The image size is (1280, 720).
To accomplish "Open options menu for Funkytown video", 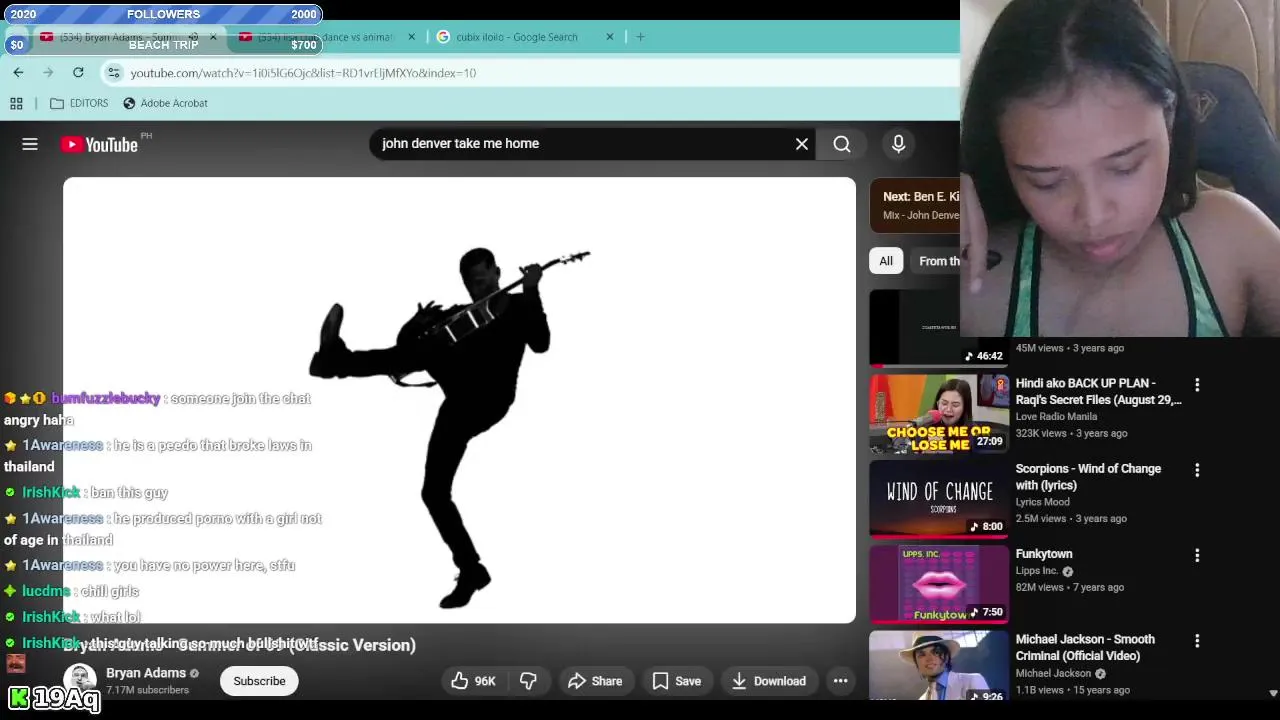I will tap(1197, 555).
